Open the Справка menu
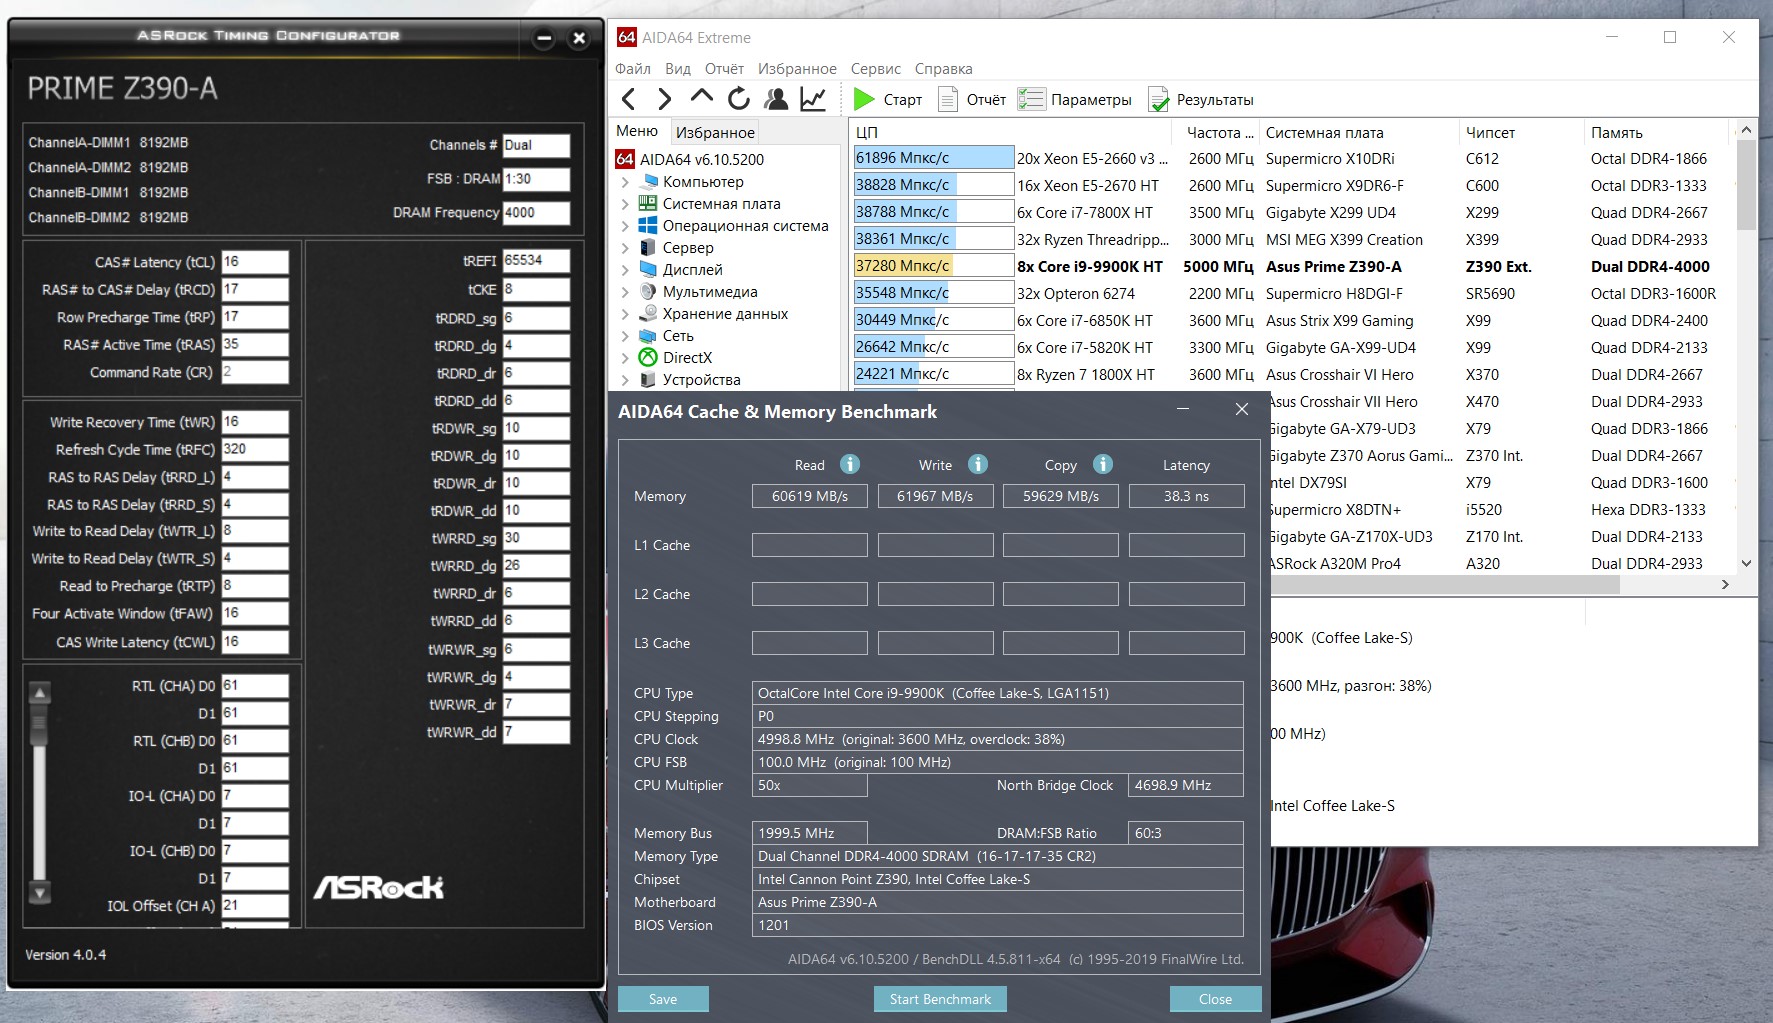This screenshot has width=1773, height=1023. (943, 69)
